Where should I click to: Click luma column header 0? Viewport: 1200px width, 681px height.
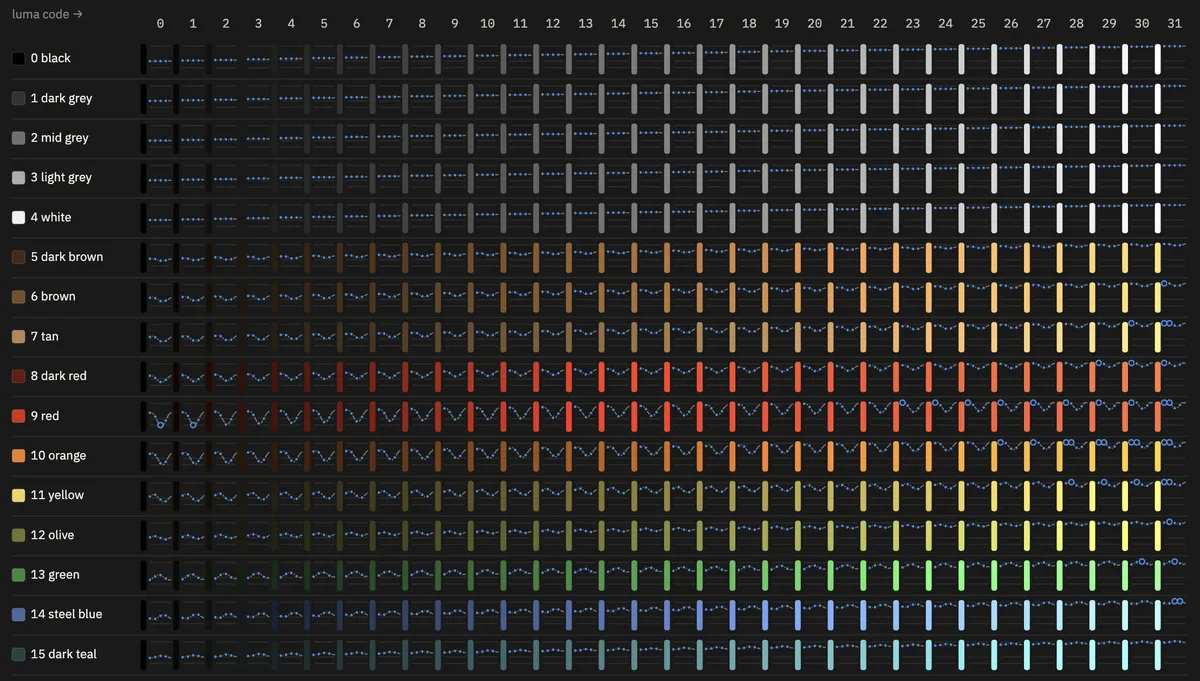click(160, 23)
